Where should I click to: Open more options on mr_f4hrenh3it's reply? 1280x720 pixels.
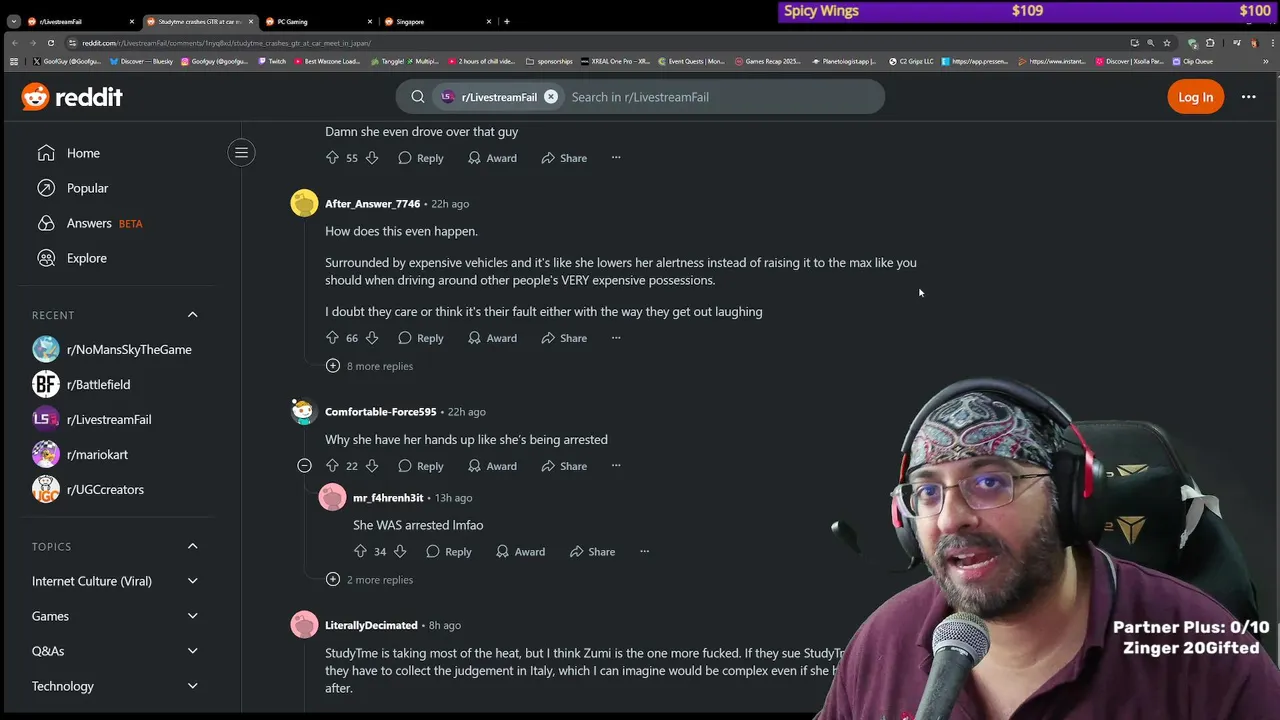[x=644, y=552]
